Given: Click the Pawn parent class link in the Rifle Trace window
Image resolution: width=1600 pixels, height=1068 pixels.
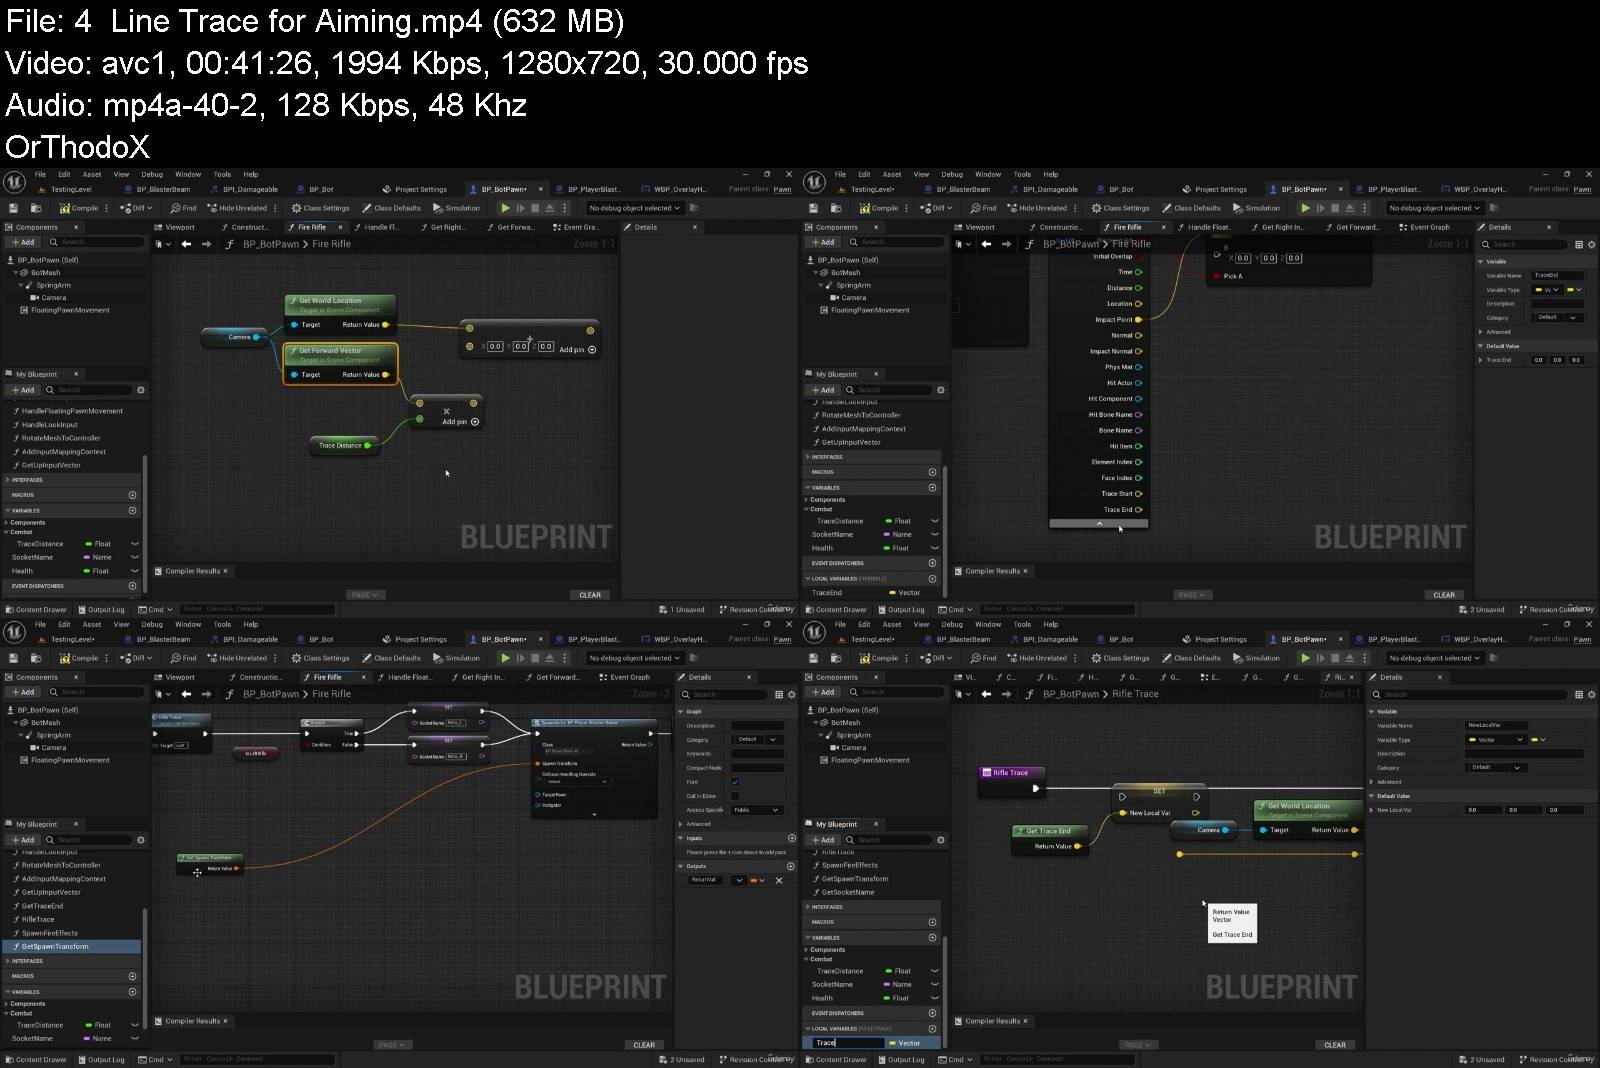Looking at the screenshot, I should point(1582,639).
